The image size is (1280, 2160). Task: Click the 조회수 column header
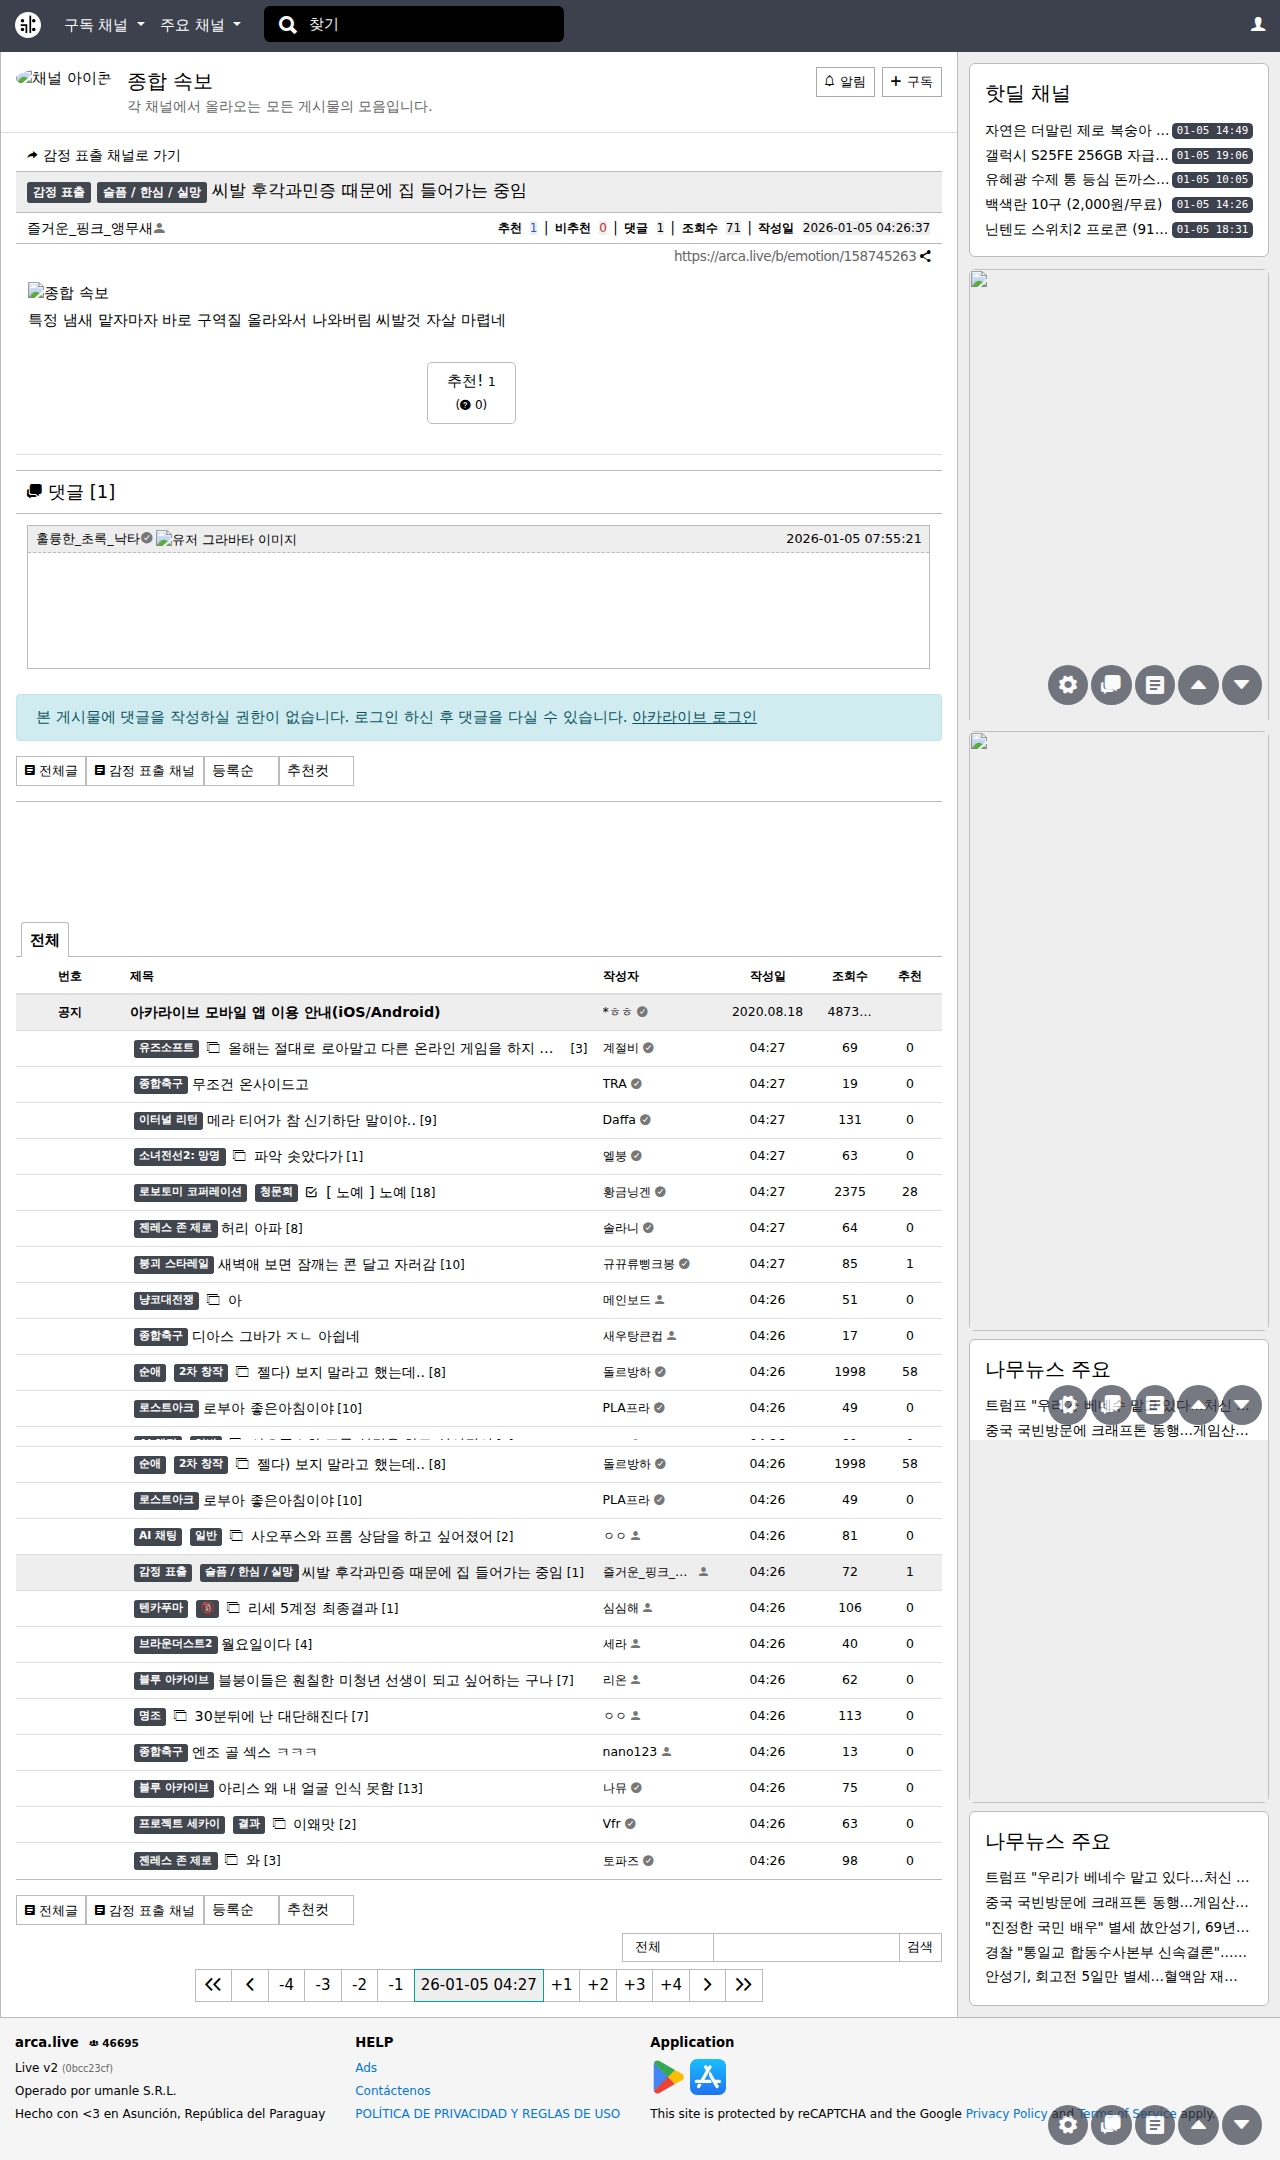pyautogui.click(x=850, y=976)
